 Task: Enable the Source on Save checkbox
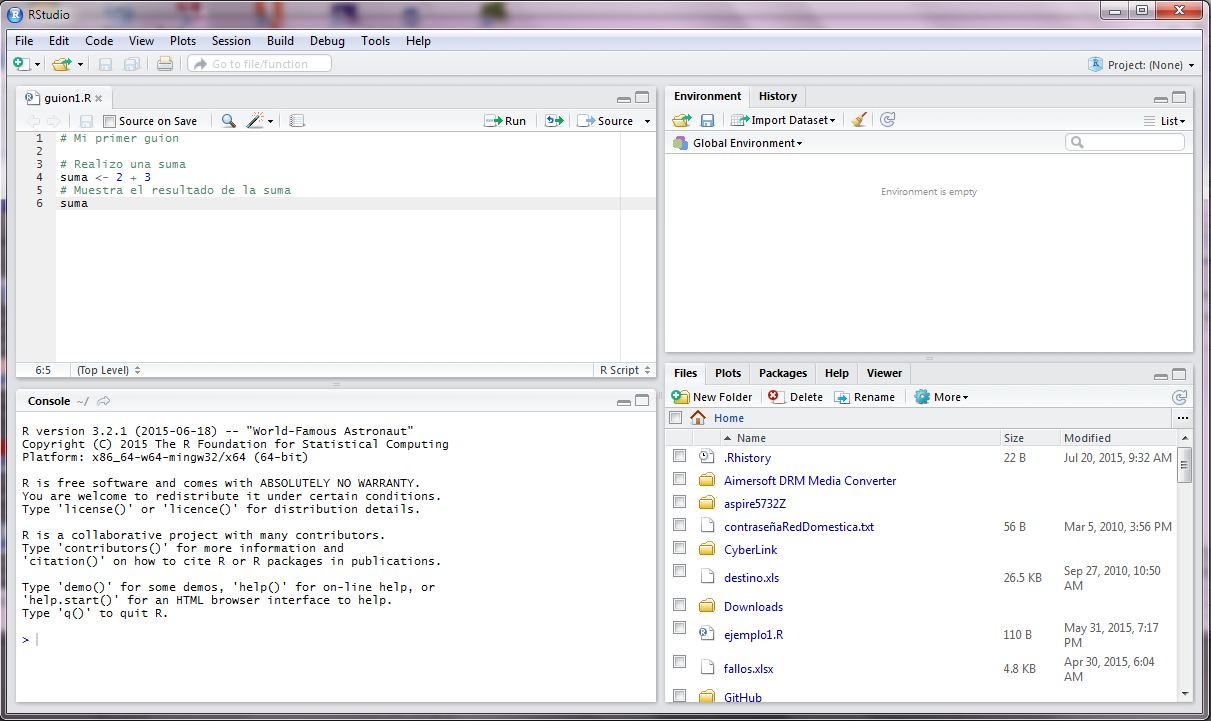tap(110, 121)
